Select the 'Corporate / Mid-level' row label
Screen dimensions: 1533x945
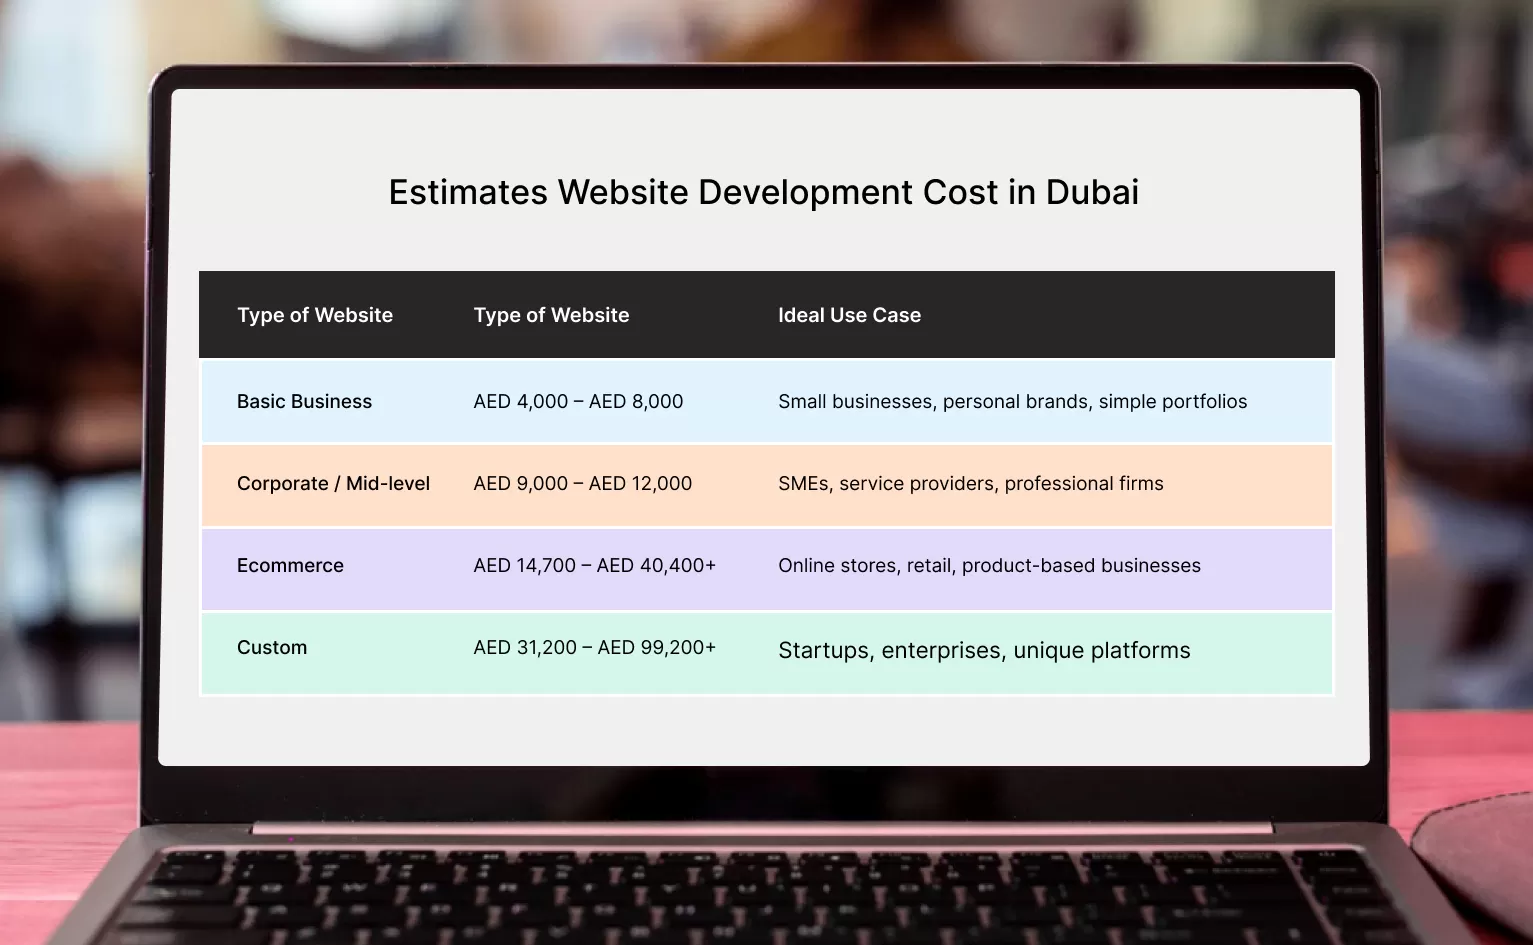333,483
